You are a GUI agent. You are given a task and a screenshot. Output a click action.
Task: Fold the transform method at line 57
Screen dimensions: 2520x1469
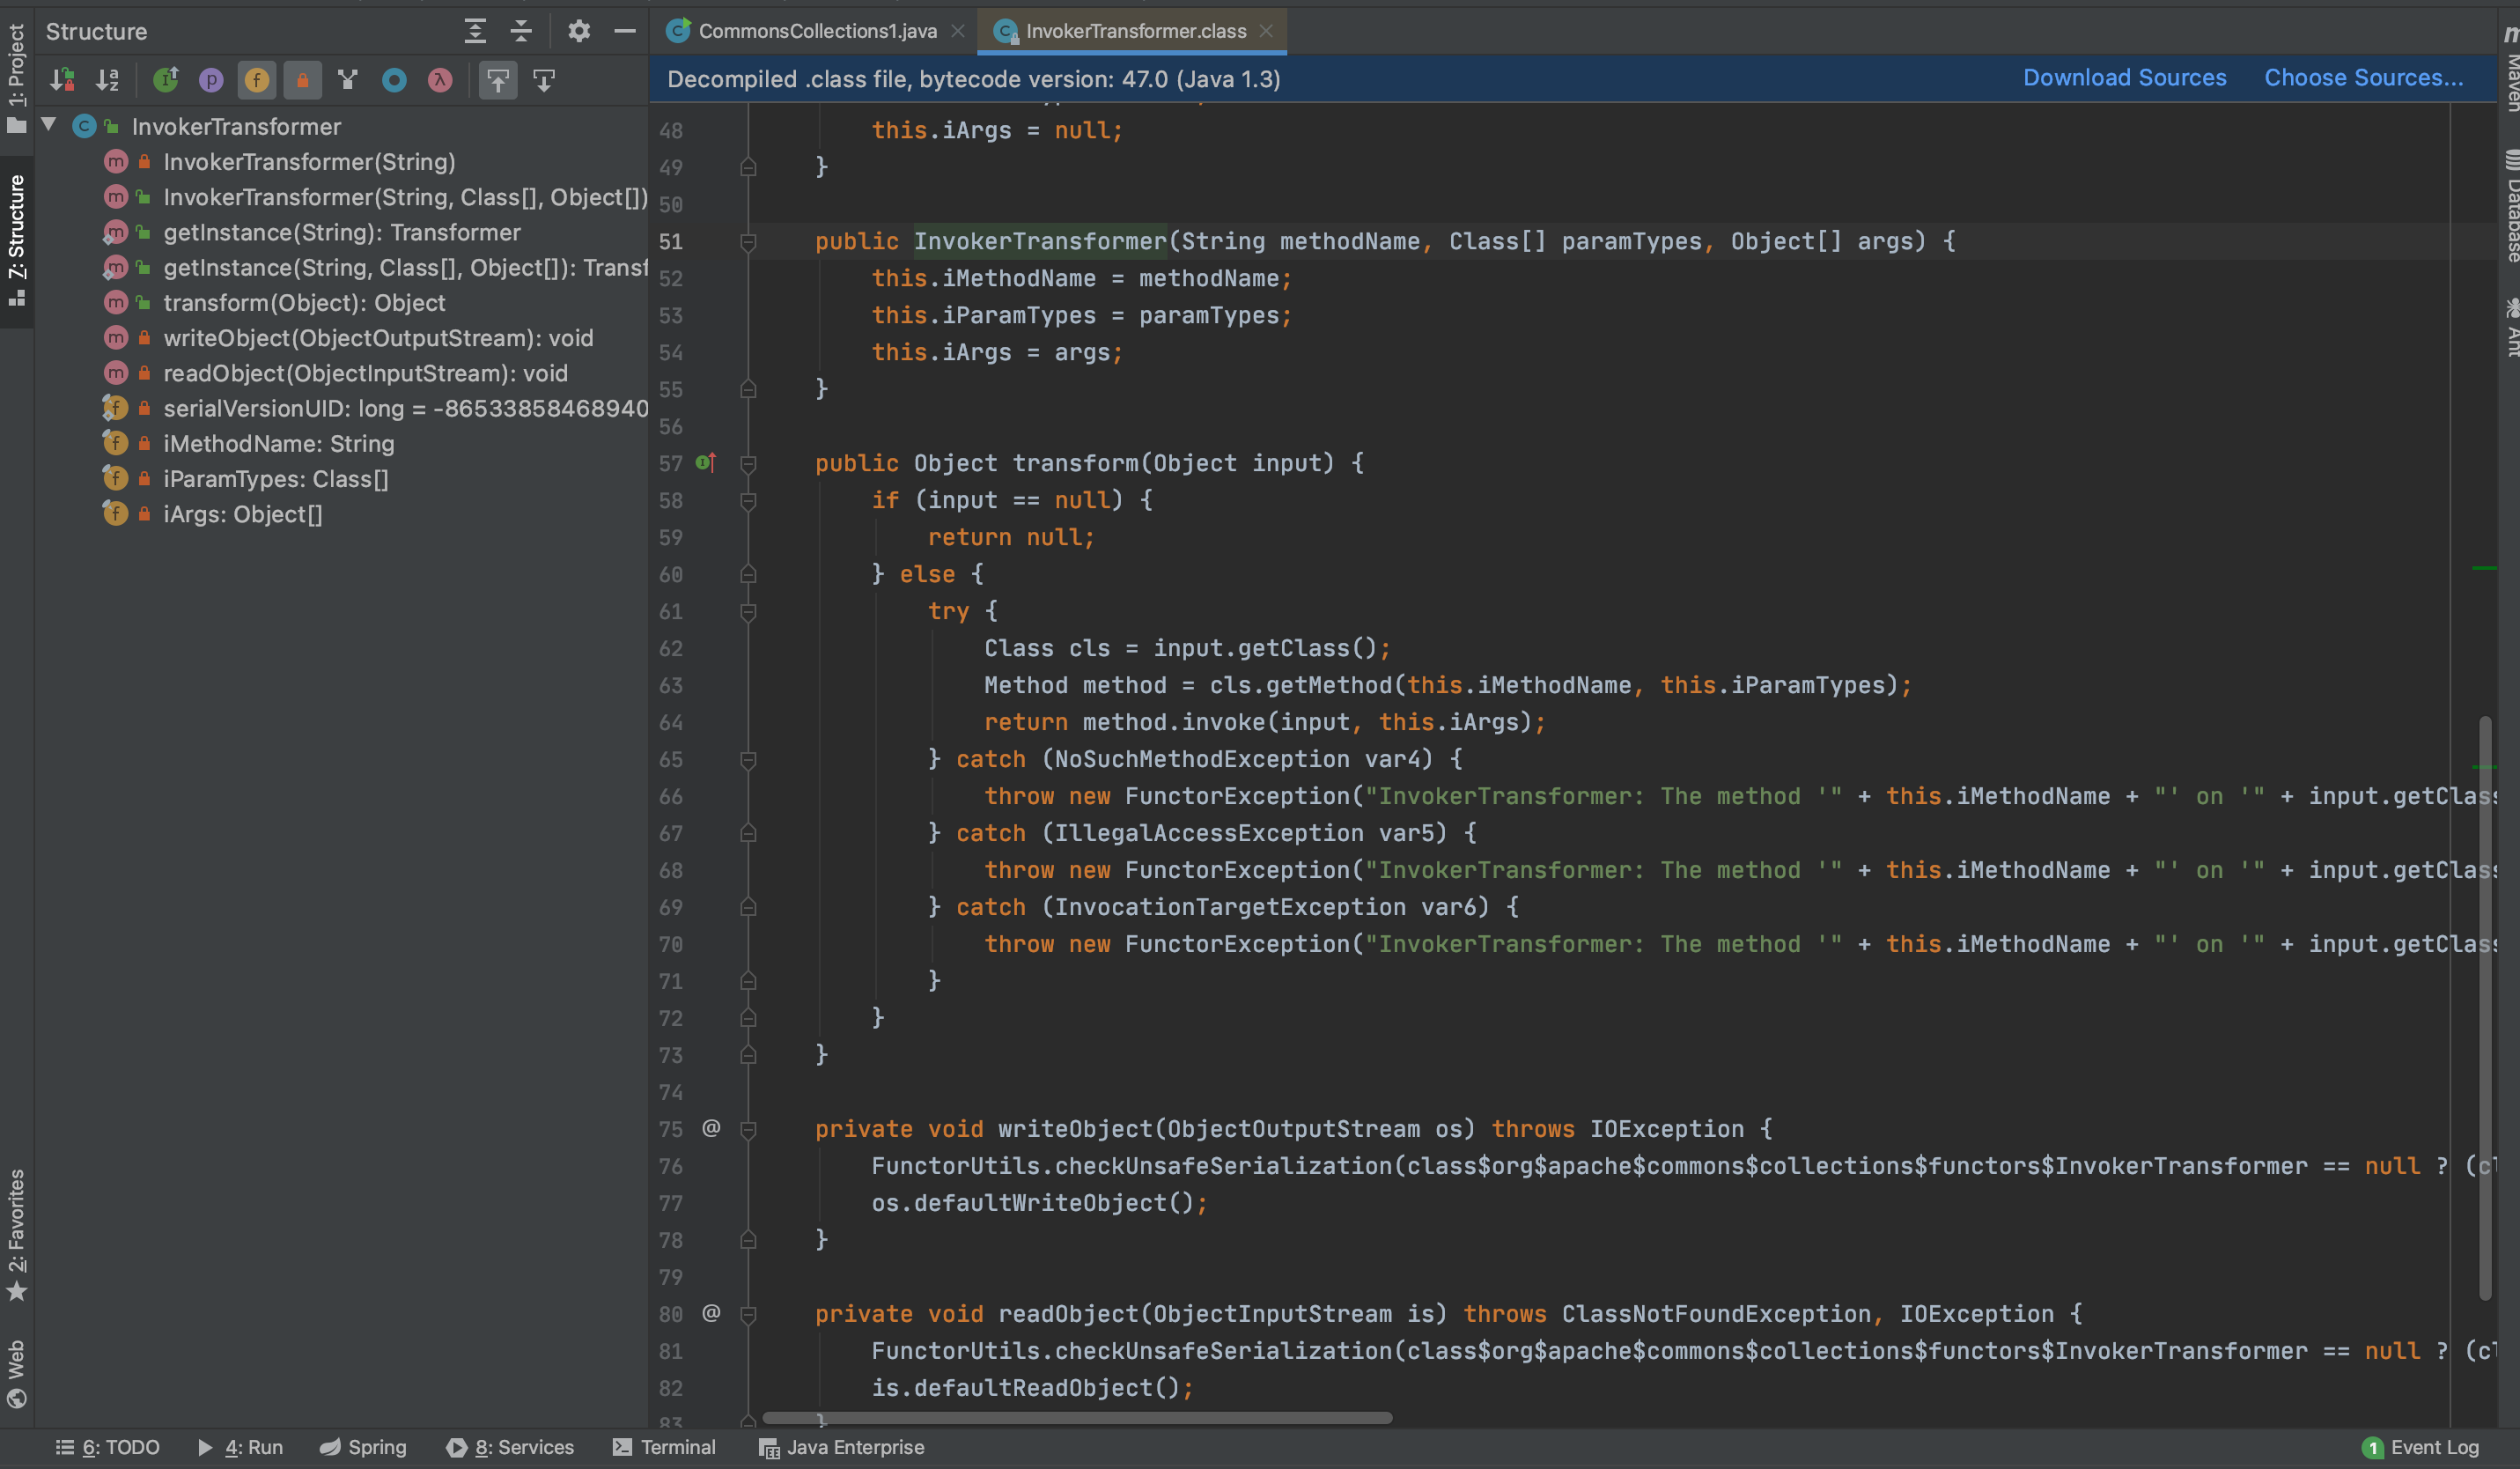pyautogui.click(x=748, y=463)
